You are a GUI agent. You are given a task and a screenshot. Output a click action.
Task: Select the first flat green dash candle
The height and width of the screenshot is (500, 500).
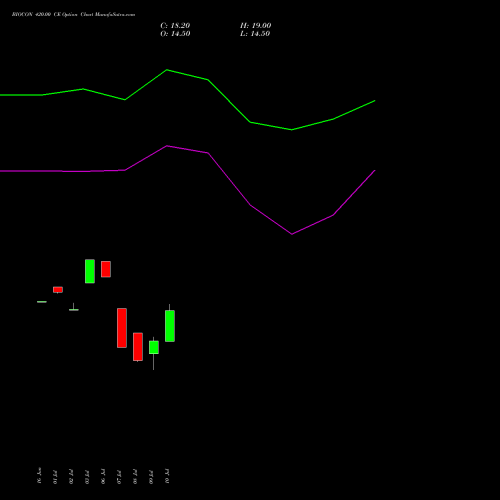pyautogui.click(x=42, y=302)
